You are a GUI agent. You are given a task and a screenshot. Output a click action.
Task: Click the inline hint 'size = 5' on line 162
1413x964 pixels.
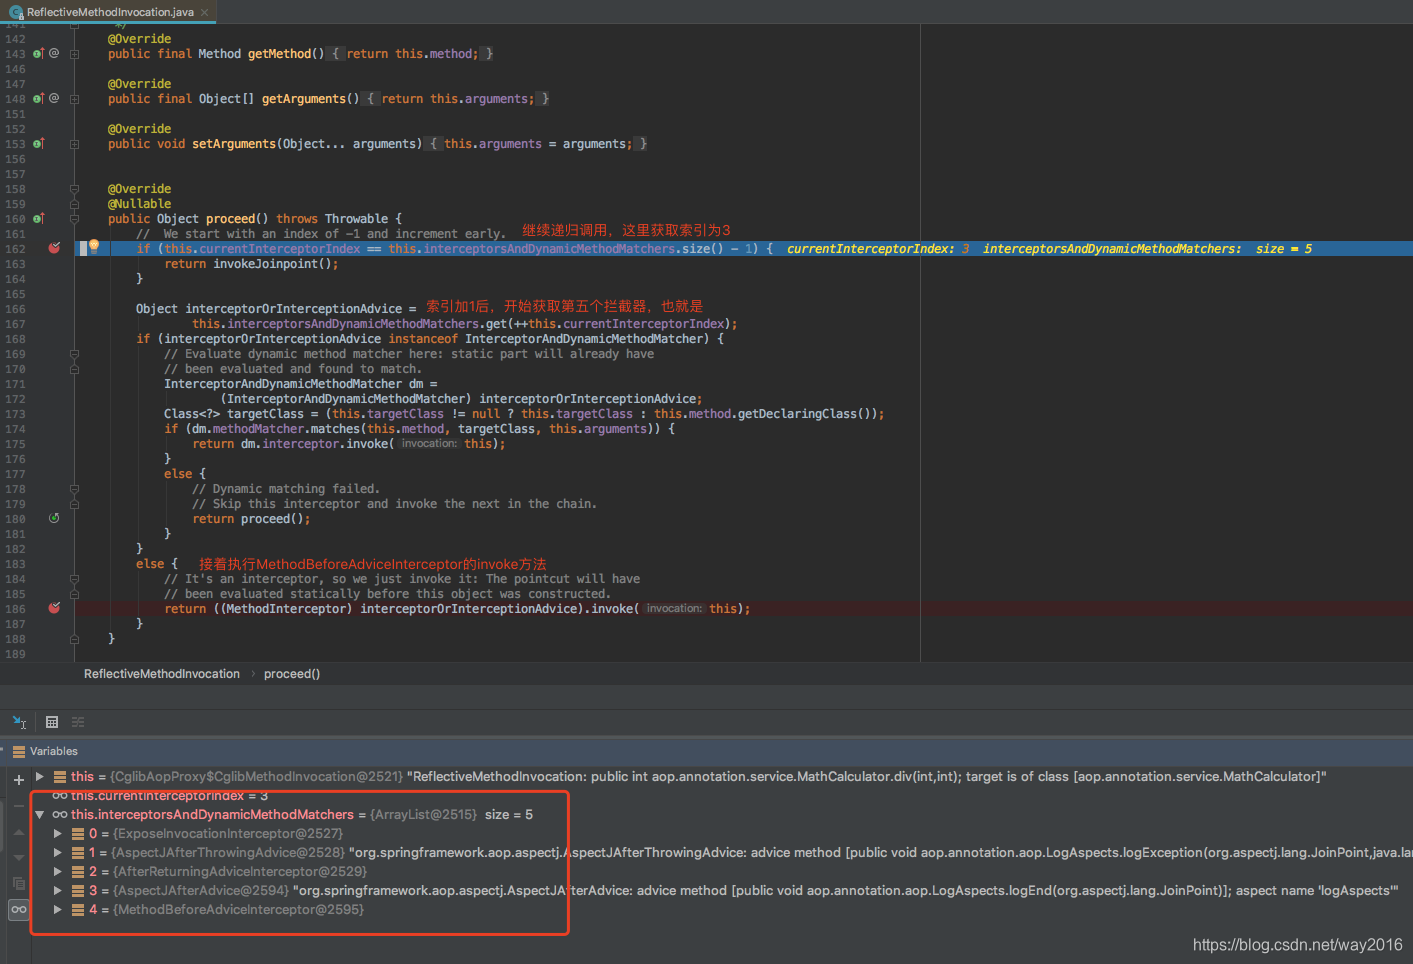click(x=1284, y=249)
